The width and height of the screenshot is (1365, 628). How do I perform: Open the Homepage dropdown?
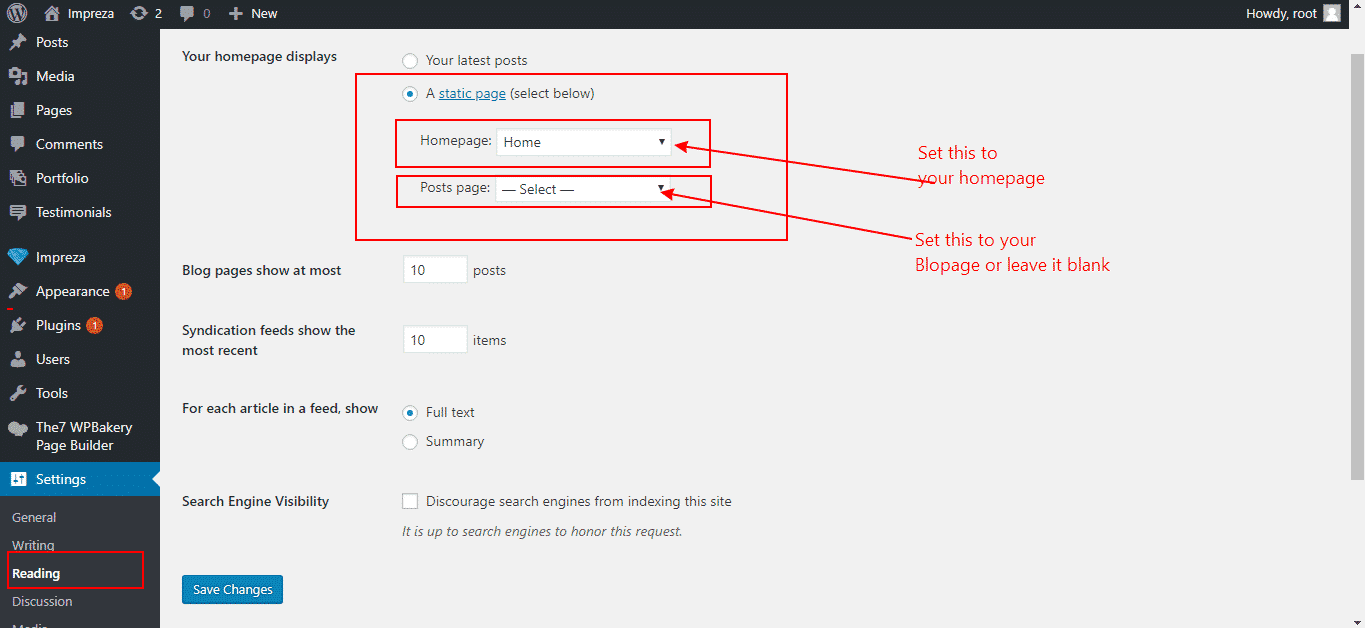point(584,142)
